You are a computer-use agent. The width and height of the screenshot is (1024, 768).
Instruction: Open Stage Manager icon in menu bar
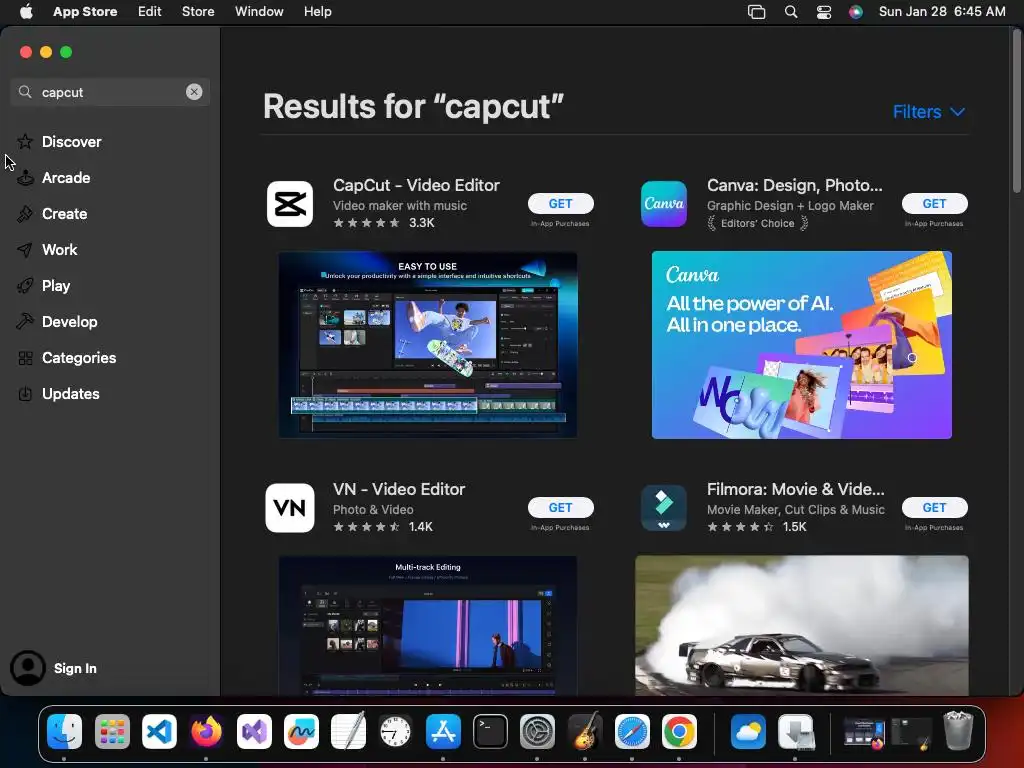pyautogui.click(x=756, y=12)
